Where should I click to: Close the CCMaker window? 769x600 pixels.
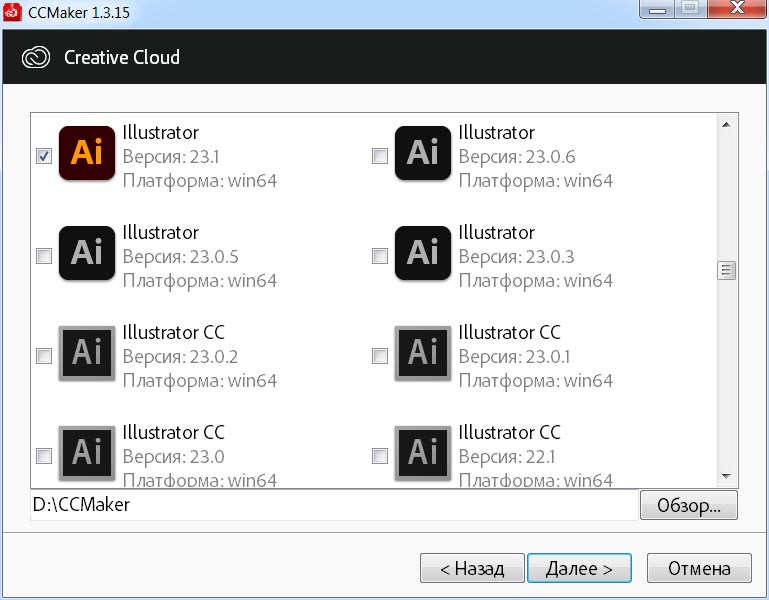pyautogui.click(x=737, y=8)
